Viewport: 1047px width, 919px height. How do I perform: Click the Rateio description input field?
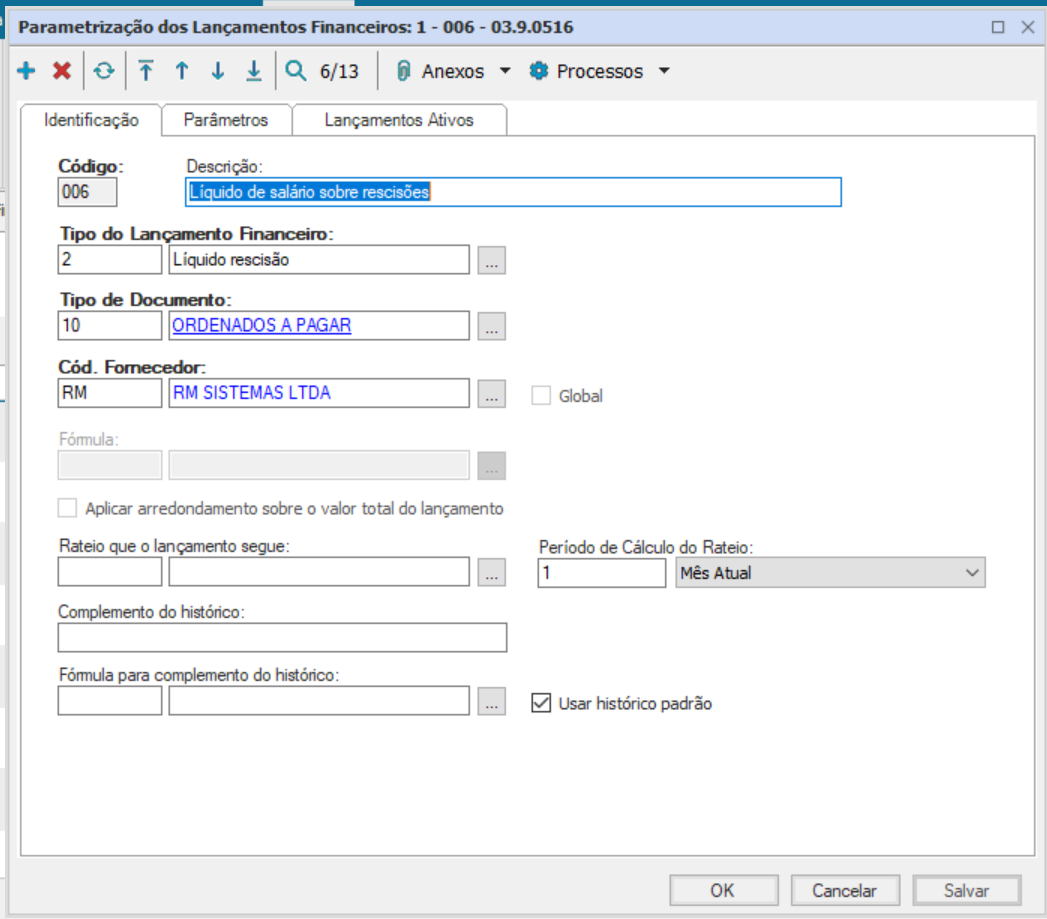pos(319,572)
